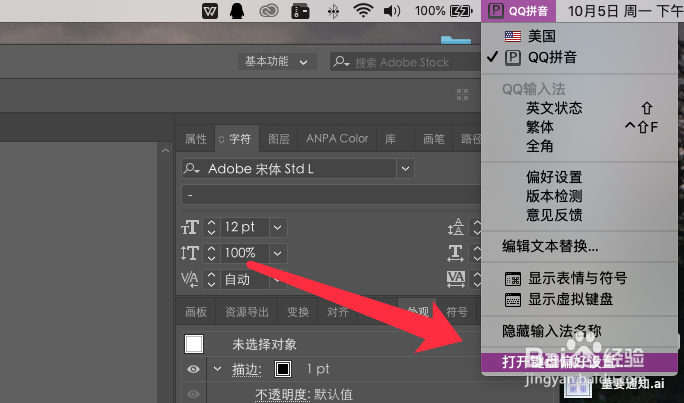Switch to 变换 tab
Viewport: 684px width, 403px height.
click(298, 312)
